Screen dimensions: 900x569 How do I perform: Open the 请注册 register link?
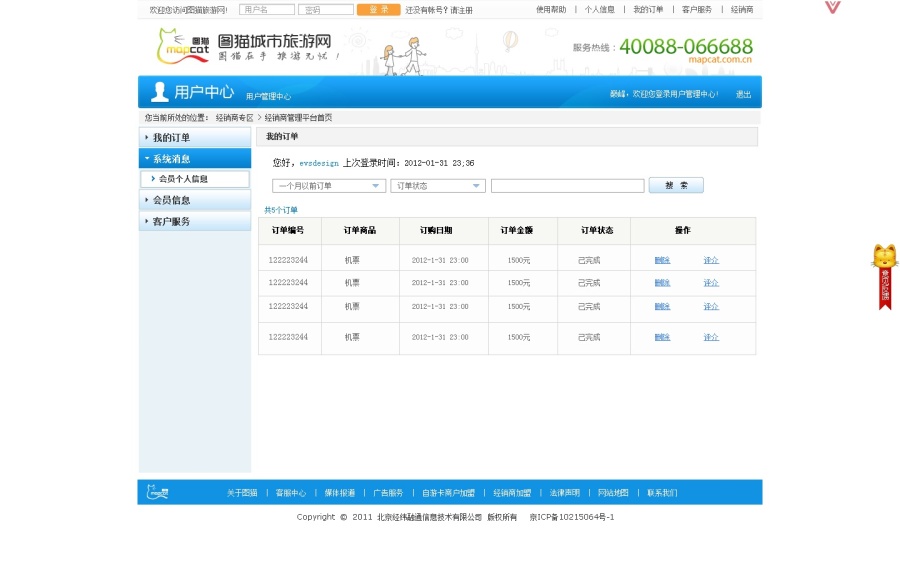click(x=461, y=10)
